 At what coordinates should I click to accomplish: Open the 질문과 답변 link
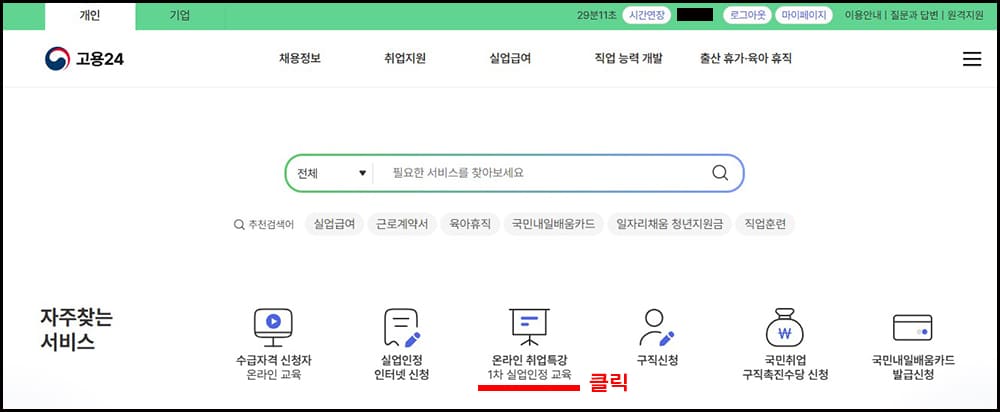tap(913, 15)
